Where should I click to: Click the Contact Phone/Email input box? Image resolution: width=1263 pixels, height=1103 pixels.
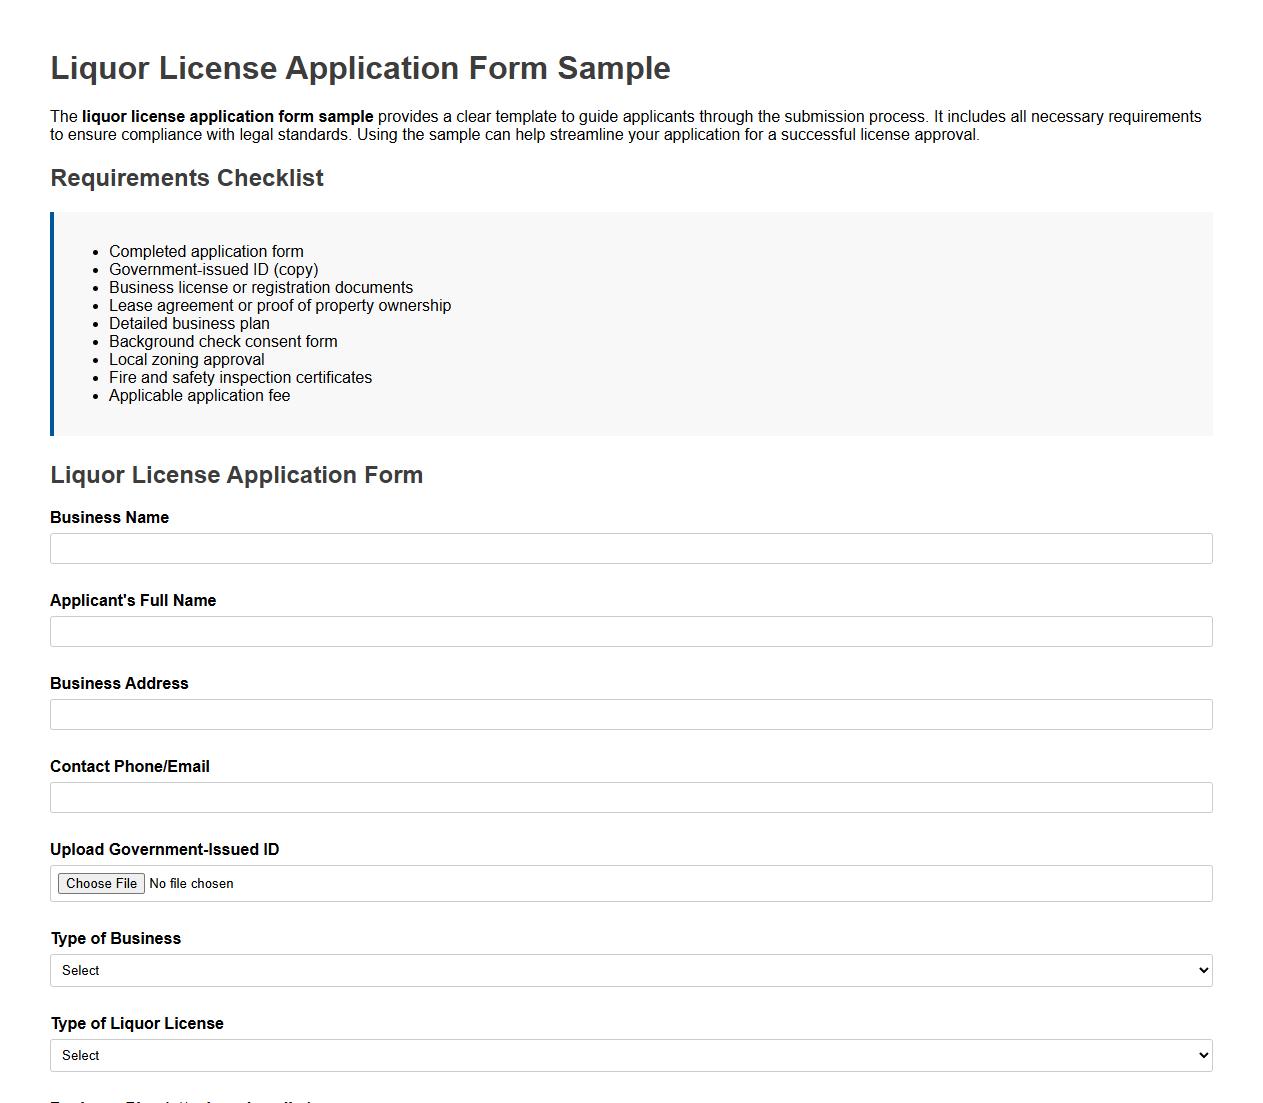(x=630, y=797)
